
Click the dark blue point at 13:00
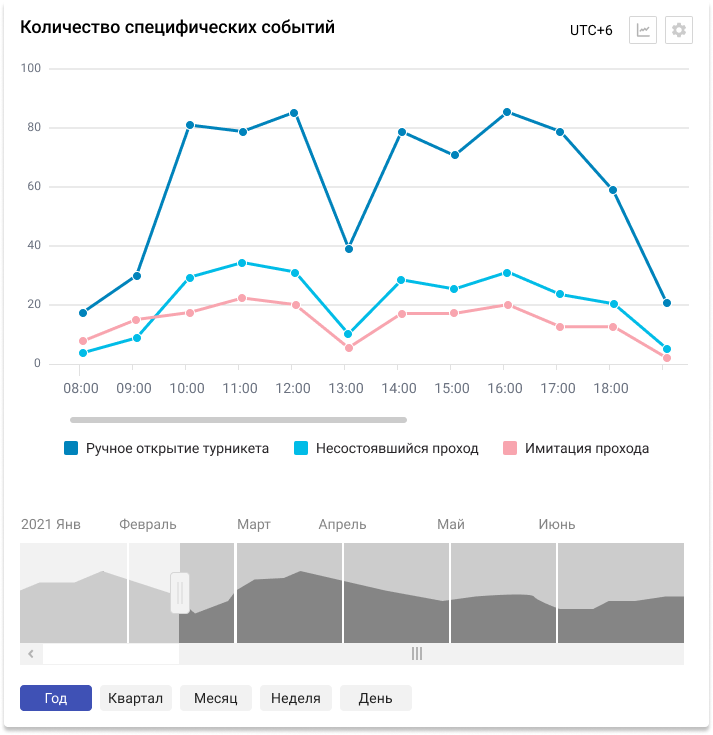click(349, 249)
